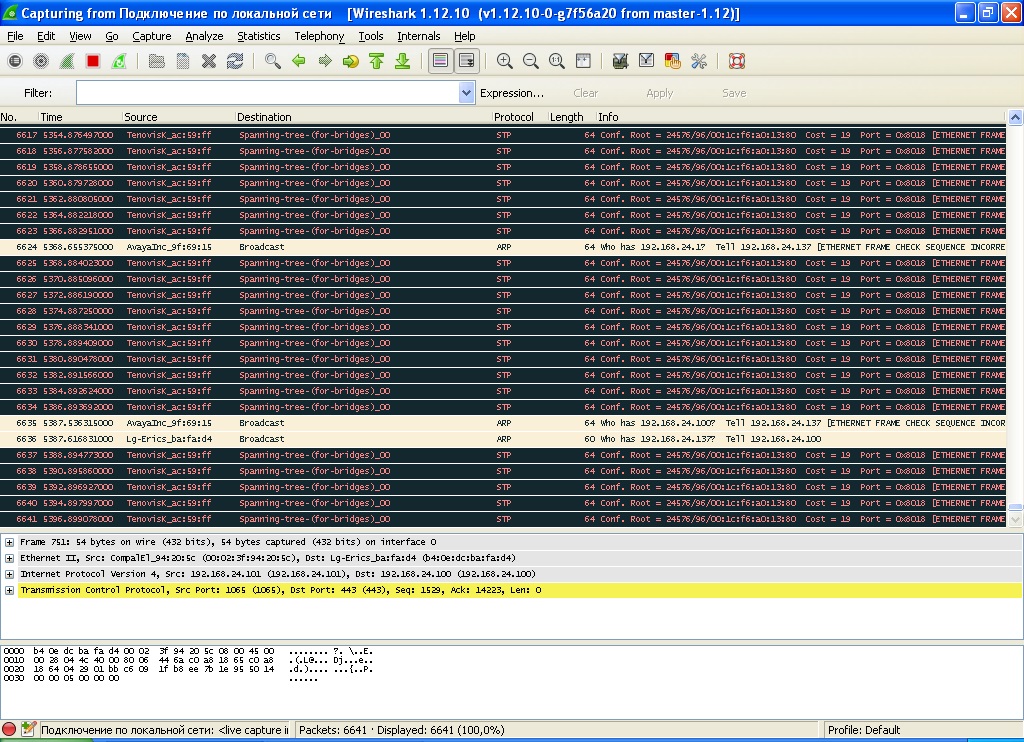Click the expert info status indicator
This screenshot has width=1024, height=742.
point(10,730)
